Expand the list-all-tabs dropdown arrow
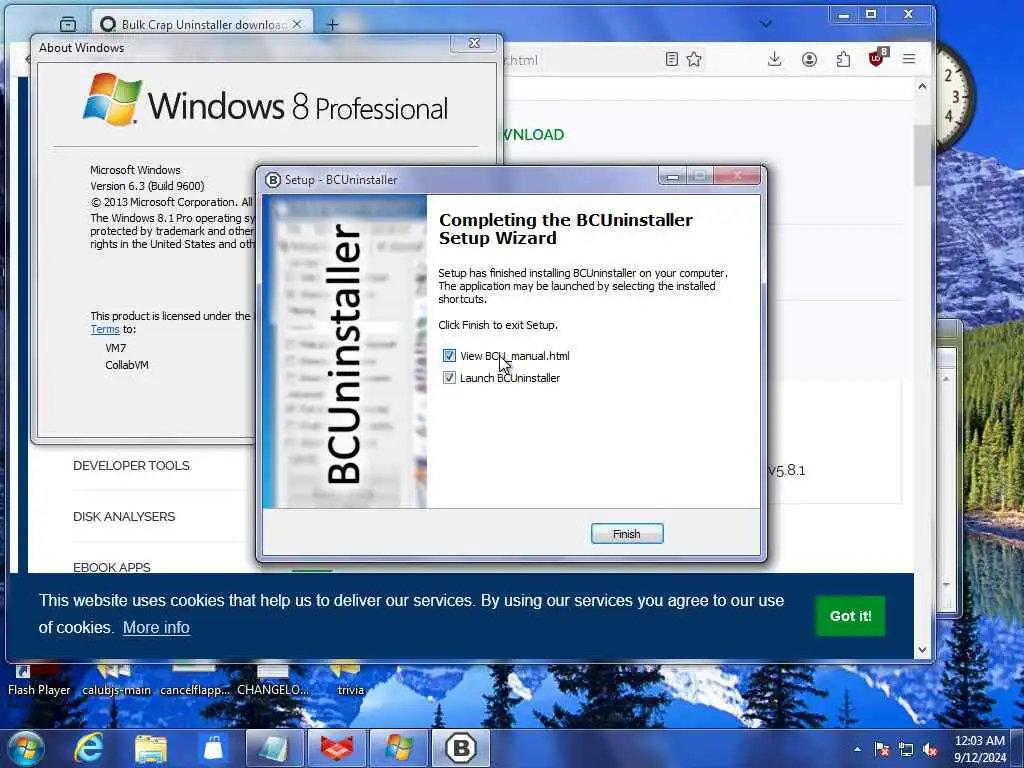The image size is (1024, 768). click(x=766, y=24)
